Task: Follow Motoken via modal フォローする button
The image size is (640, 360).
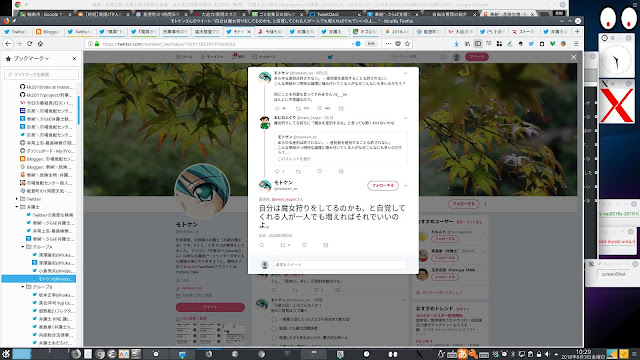Action: [383, 186]
